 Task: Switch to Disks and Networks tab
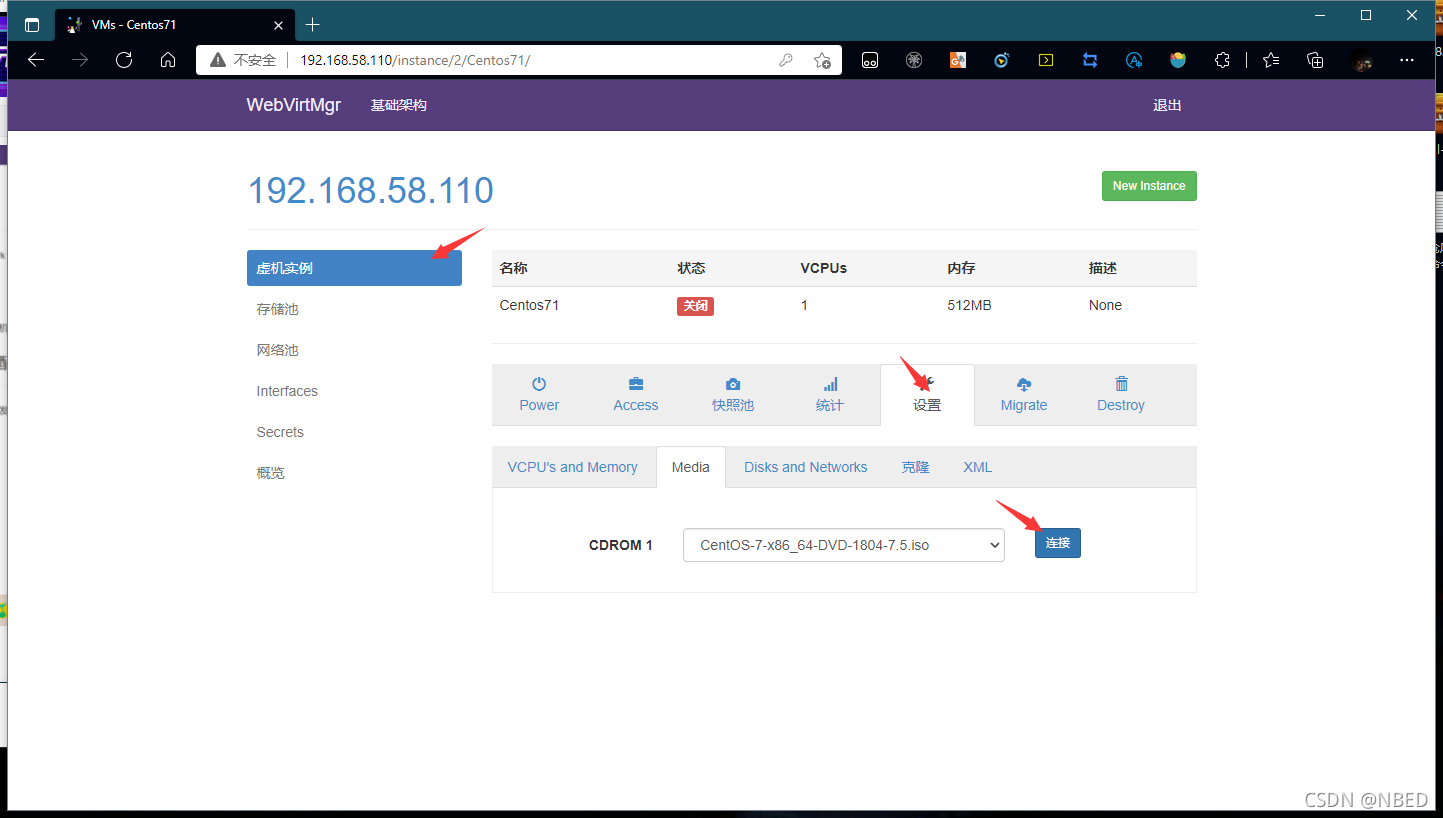point(806,467)
